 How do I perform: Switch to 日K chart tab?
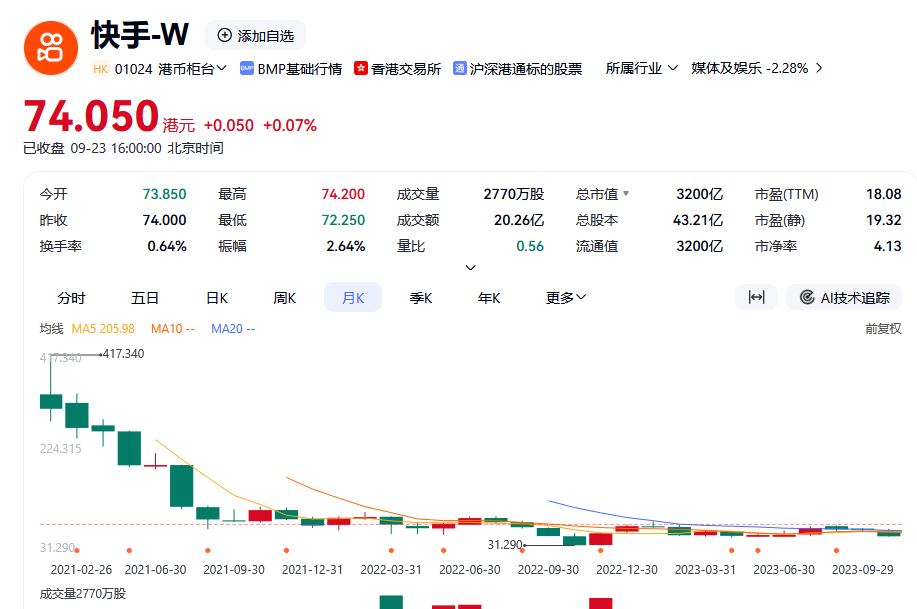pos(217,298)
